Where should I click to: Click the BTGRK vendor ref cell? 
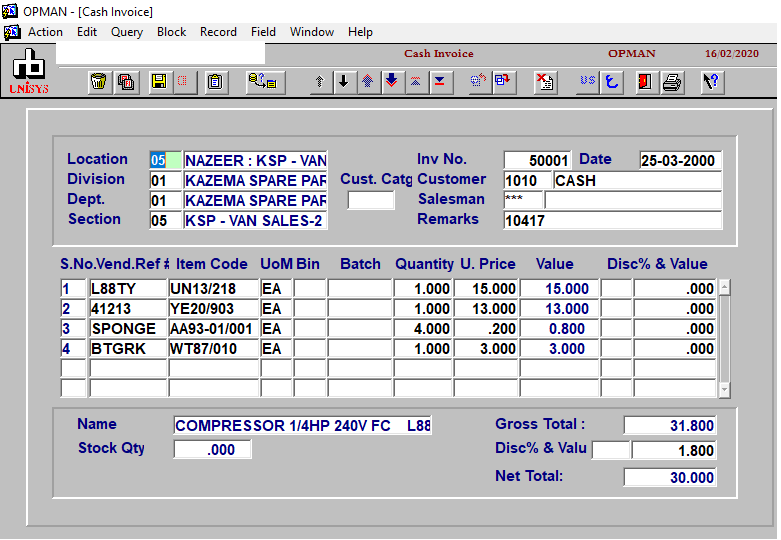click(128, 348)
